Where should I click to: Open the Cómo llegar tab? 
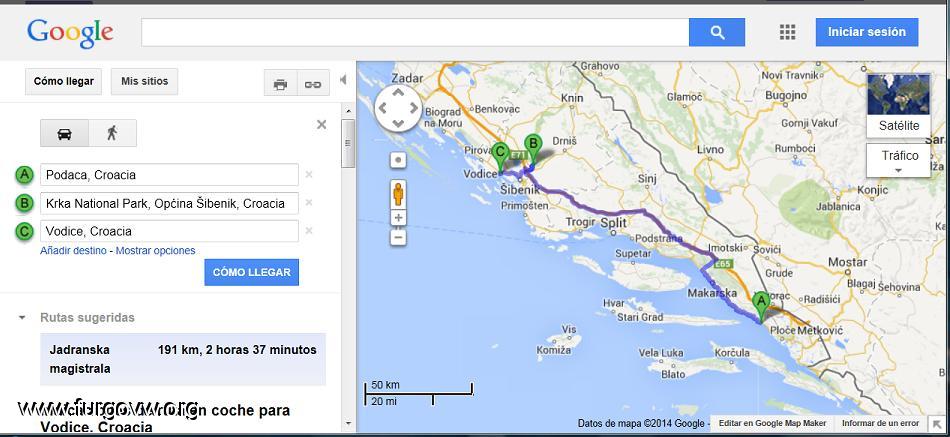tap(64, 81)
